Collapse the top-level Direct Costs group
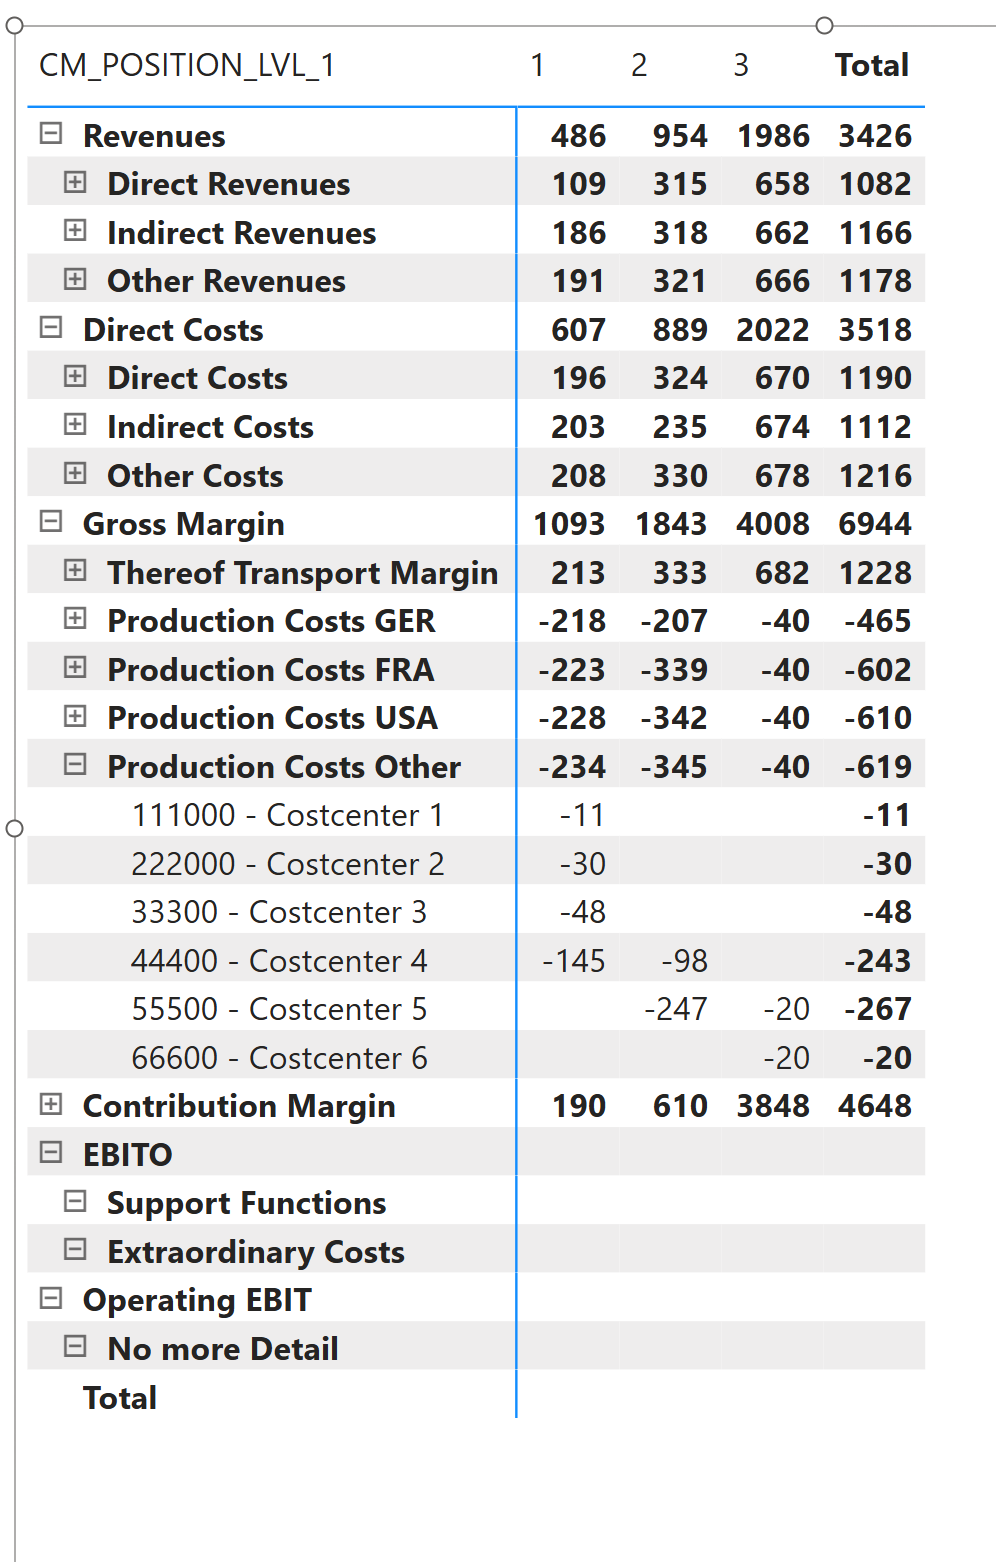The height and width of the screenshot is (1562, 996). click(51, 327)
